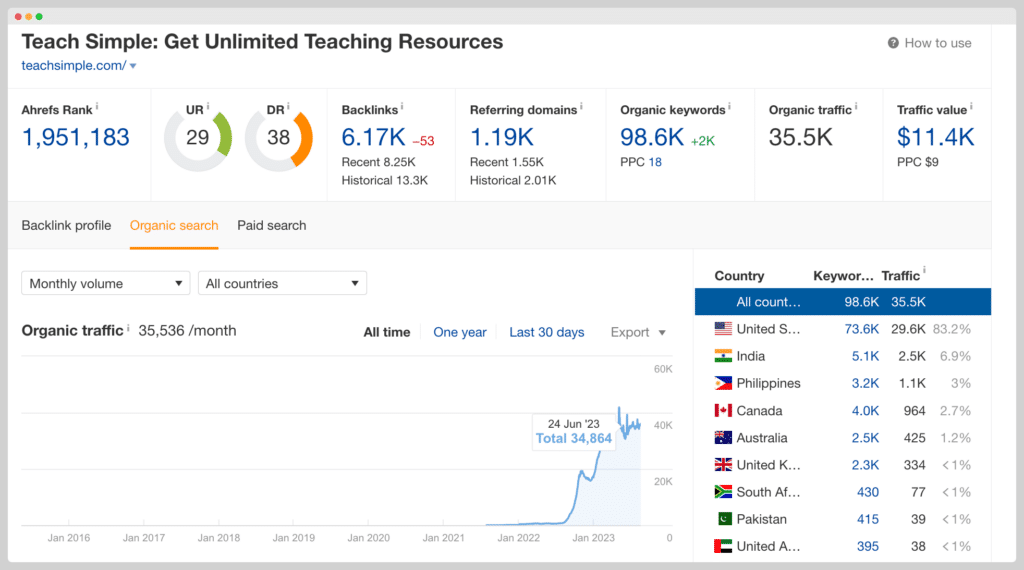The height and width of the screenshot is (570, 1024).
Task: Expand the dropdown arrow beside teachsimple.com/
Action: tap(133, 66)
